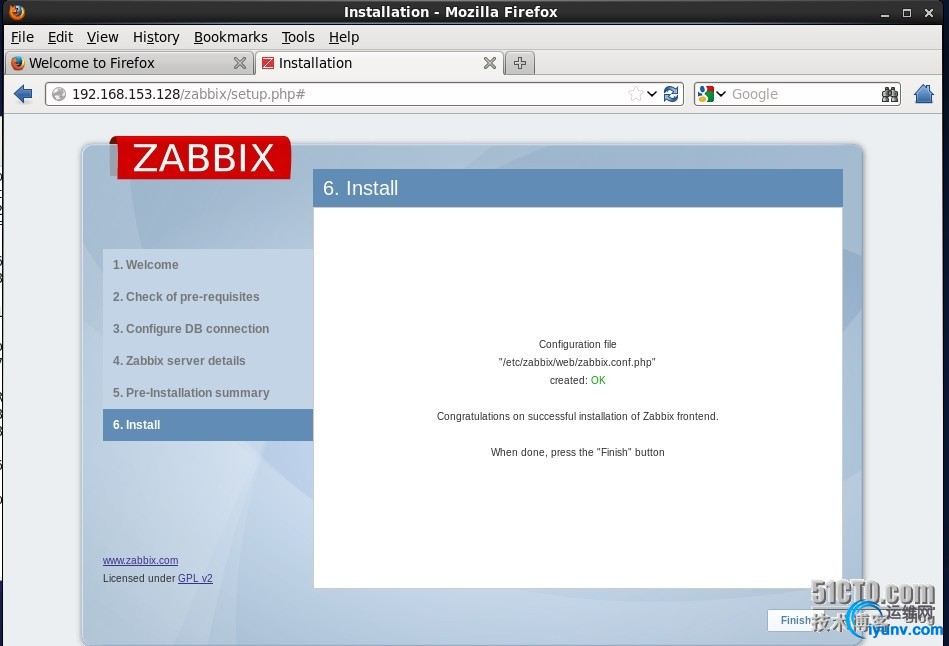Click the search binoculars icon
This screenshot has width=949, height=646.
(890, 94)
